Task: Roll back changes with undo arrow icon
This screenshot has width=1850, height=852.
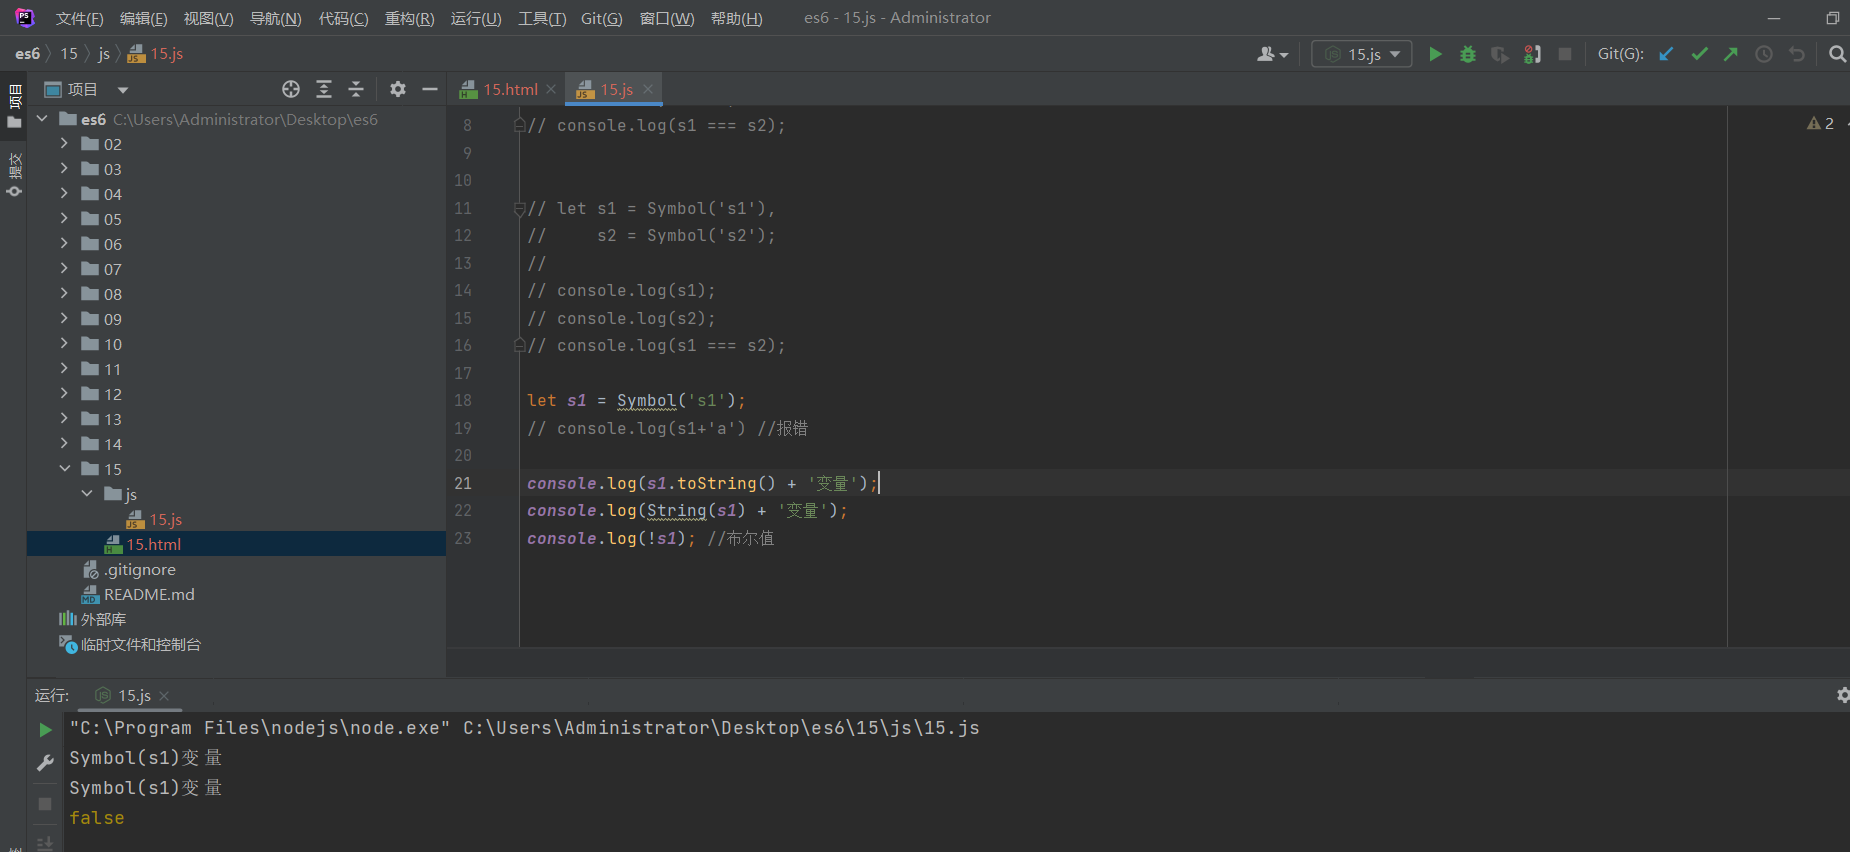Action: pyautogui.click(x=1797, y=54)
